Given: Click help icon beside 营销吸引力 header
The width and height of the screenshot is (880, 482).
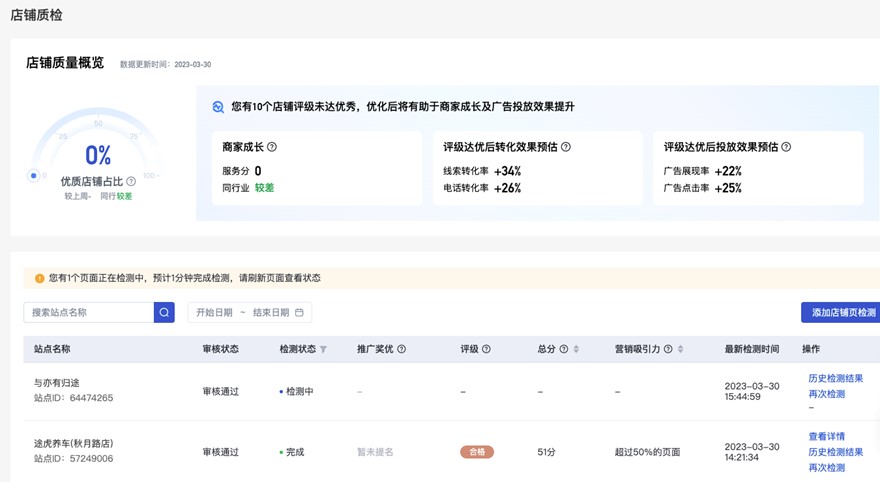Looking at the screenshot, I should pyautogui.click(x=668, y=349).
